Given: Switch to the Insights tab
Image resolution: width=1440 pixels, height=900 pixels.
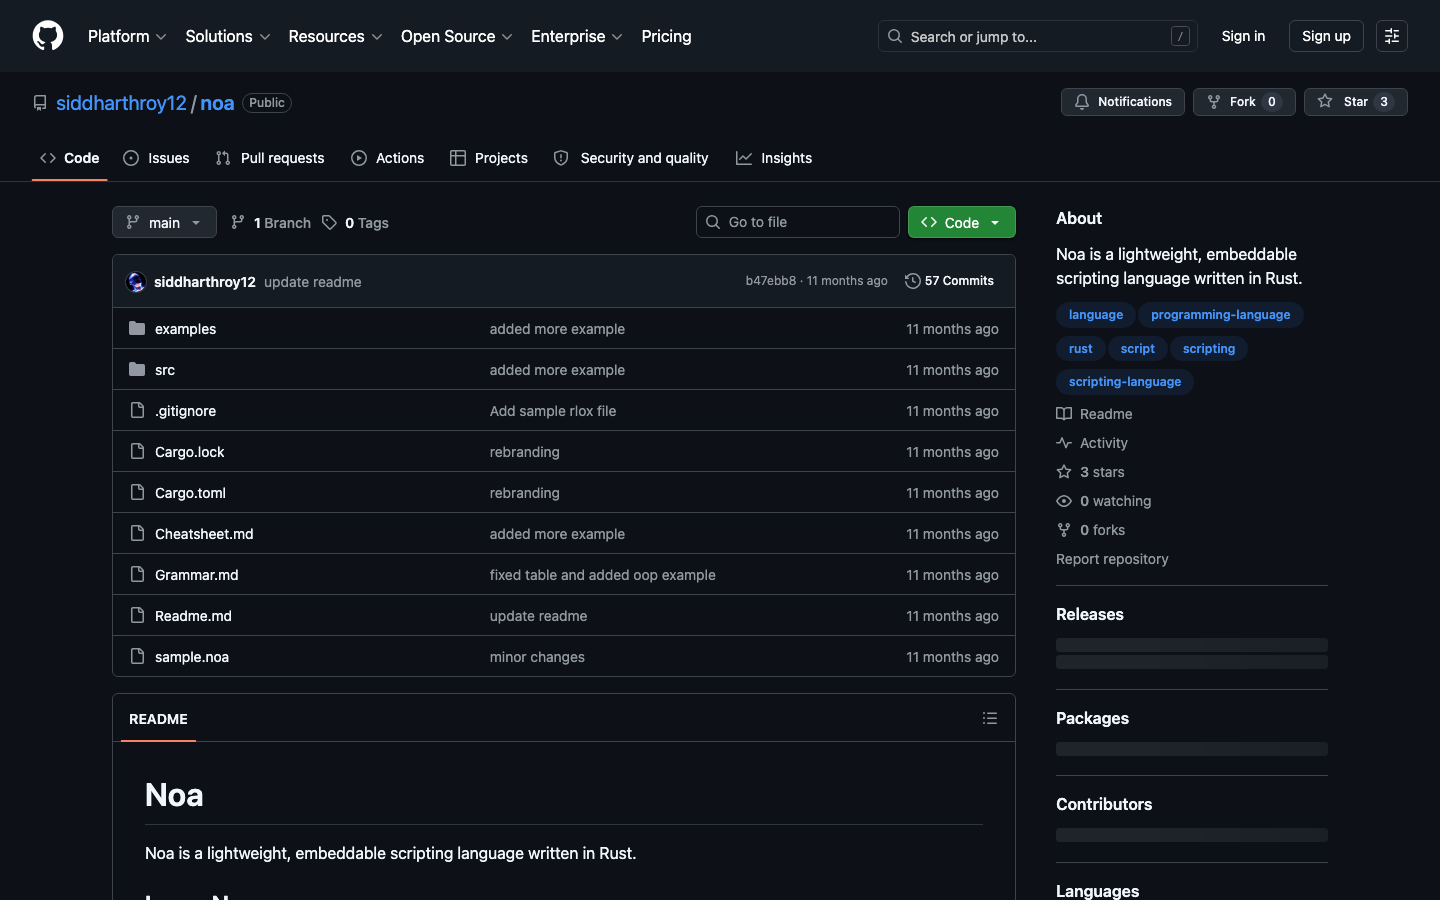Looking at the screenshot, I should point(774,158).
